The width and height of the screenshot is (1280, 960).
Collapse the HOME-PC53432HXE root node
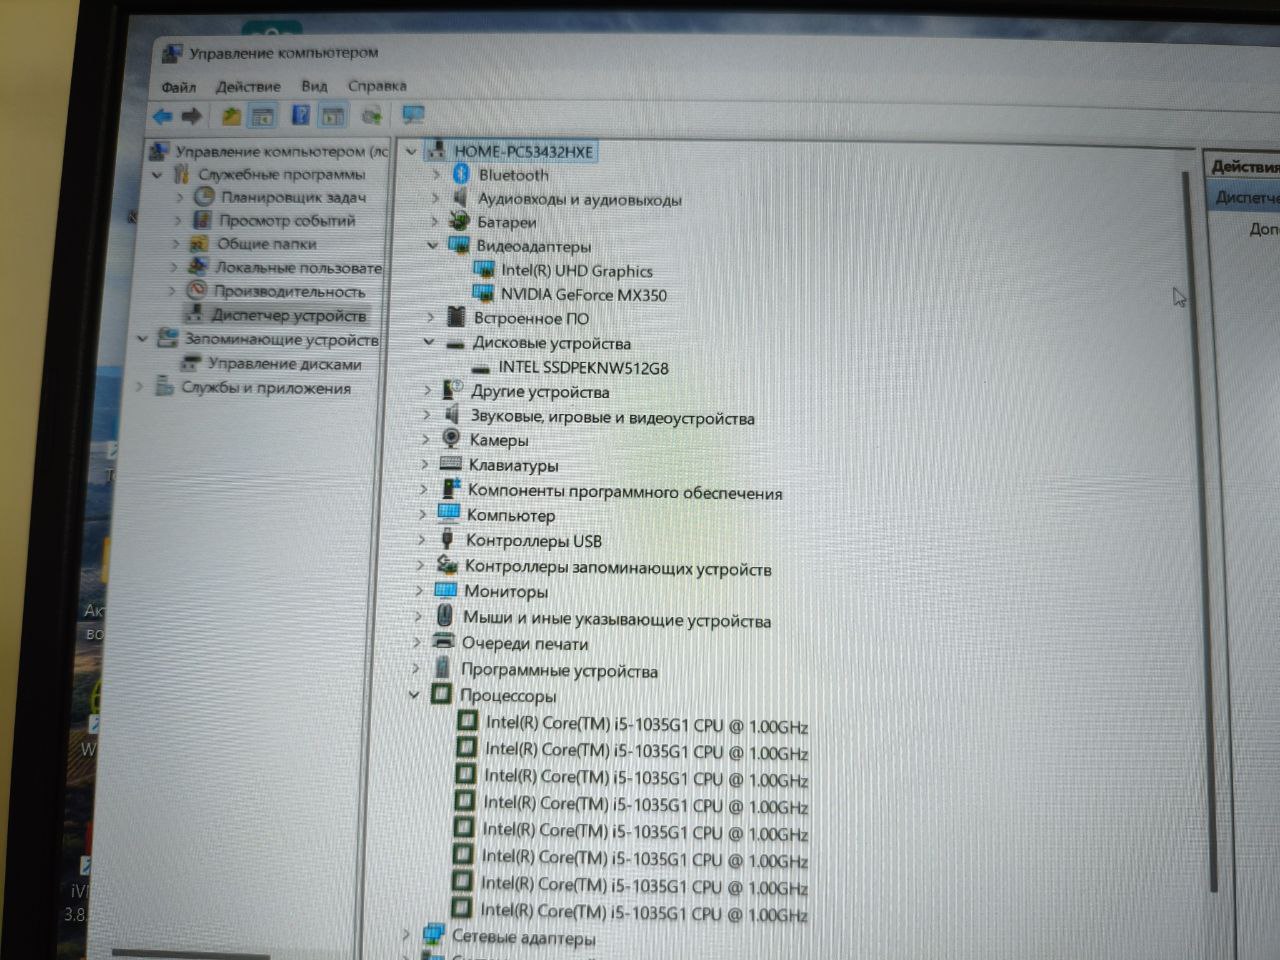pyautogui.click(x=411, y=151)
